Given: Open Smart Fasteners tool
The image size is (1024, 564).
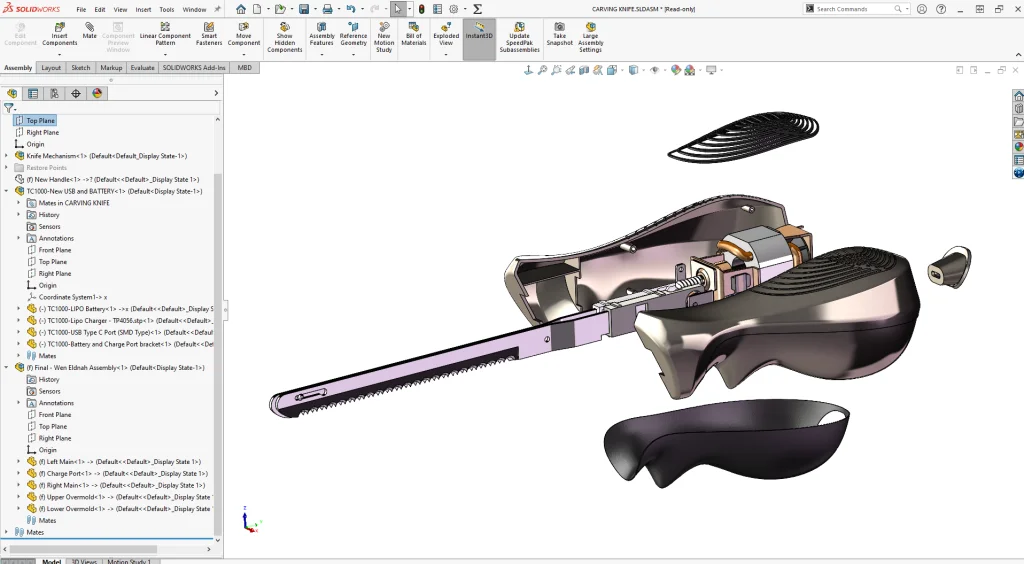Looking at the screenshot, I should 209,35.
